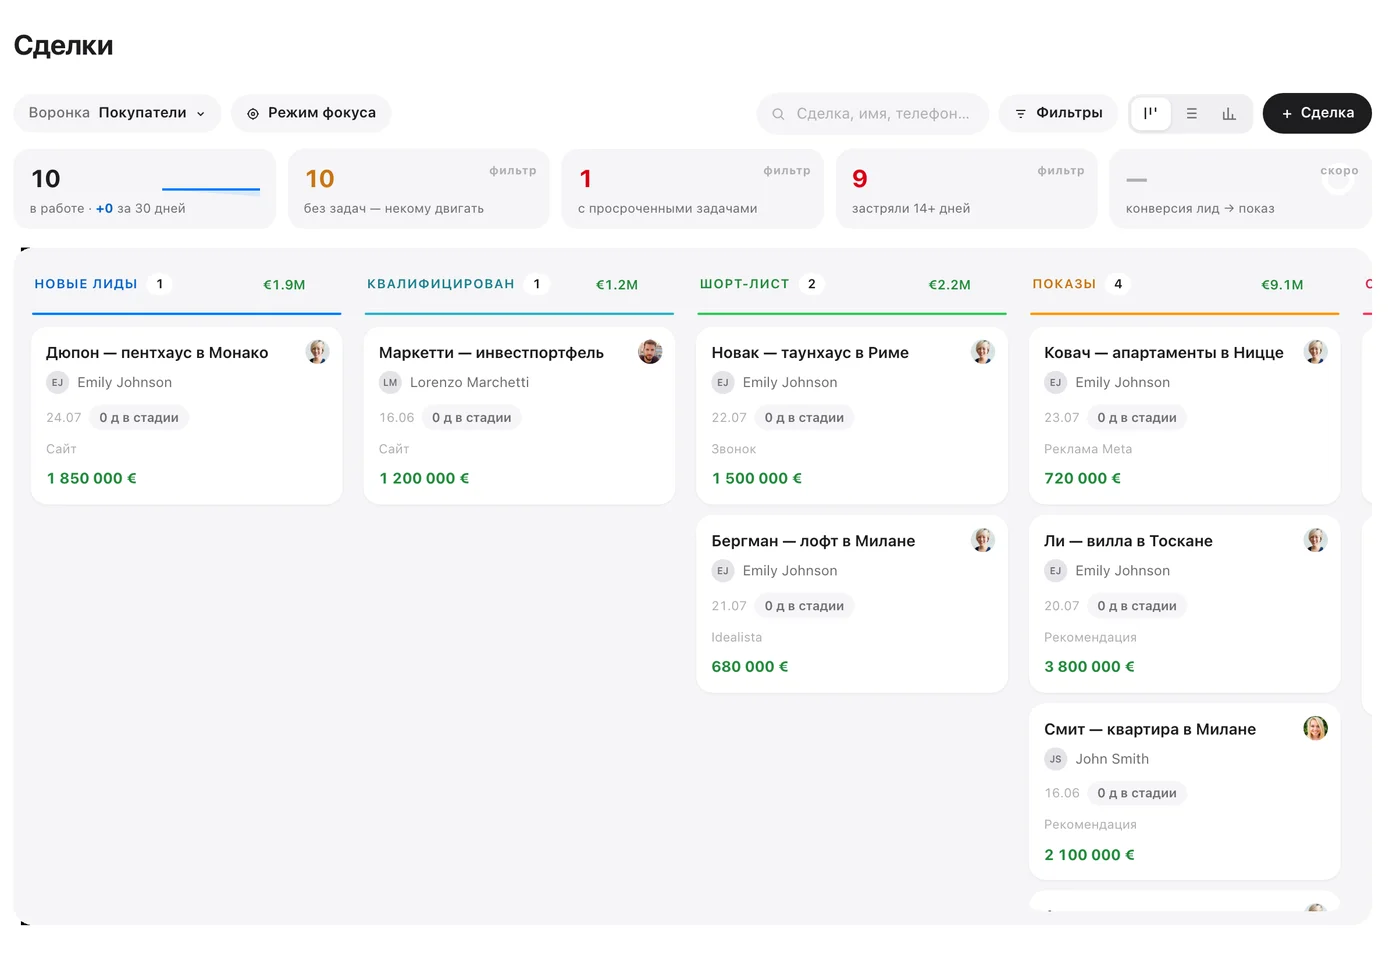
Task: Open deal 'Смит — квартира в Милане'
Action: tap(1150, 729)
